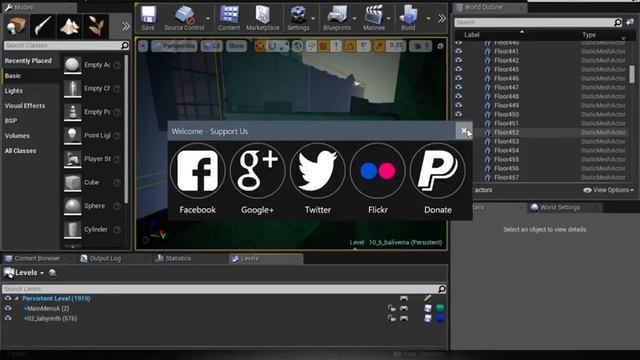640x360 pixels.
Task: Select the Player Start item thumbnail
Action: (x=72, y=159)
